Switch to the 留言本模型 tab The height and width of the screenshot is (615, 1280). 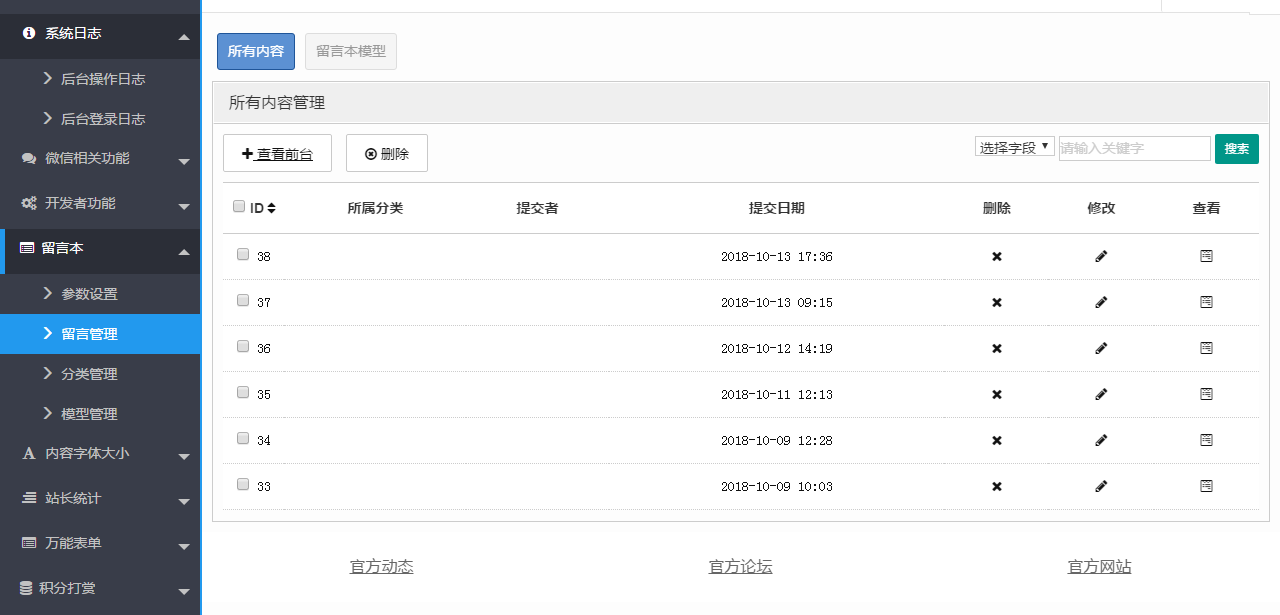(350, 51)
